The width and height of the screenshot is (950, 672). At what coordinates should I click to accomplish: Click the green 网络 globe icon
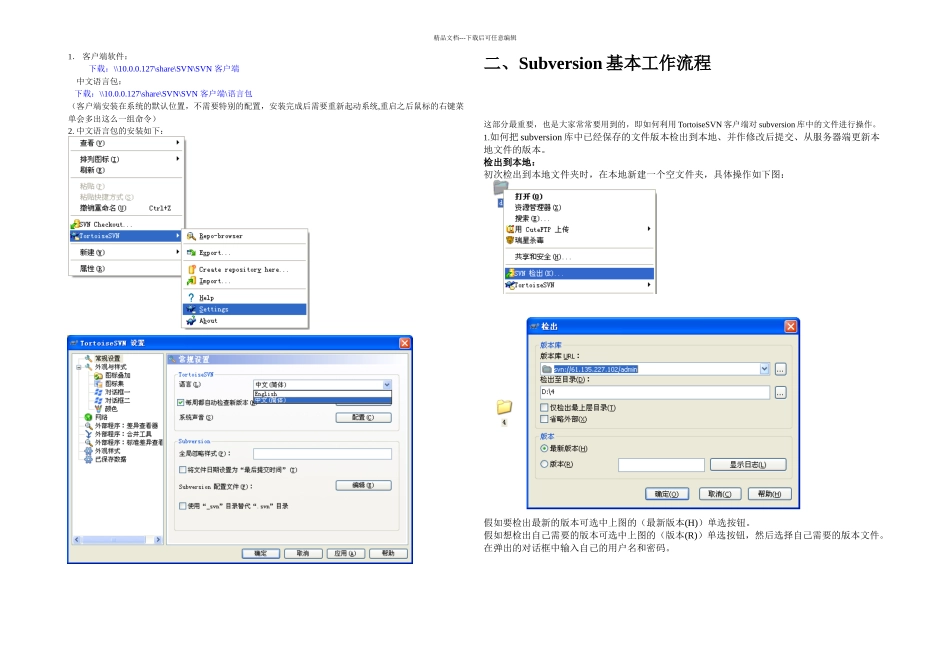(88, 417)
